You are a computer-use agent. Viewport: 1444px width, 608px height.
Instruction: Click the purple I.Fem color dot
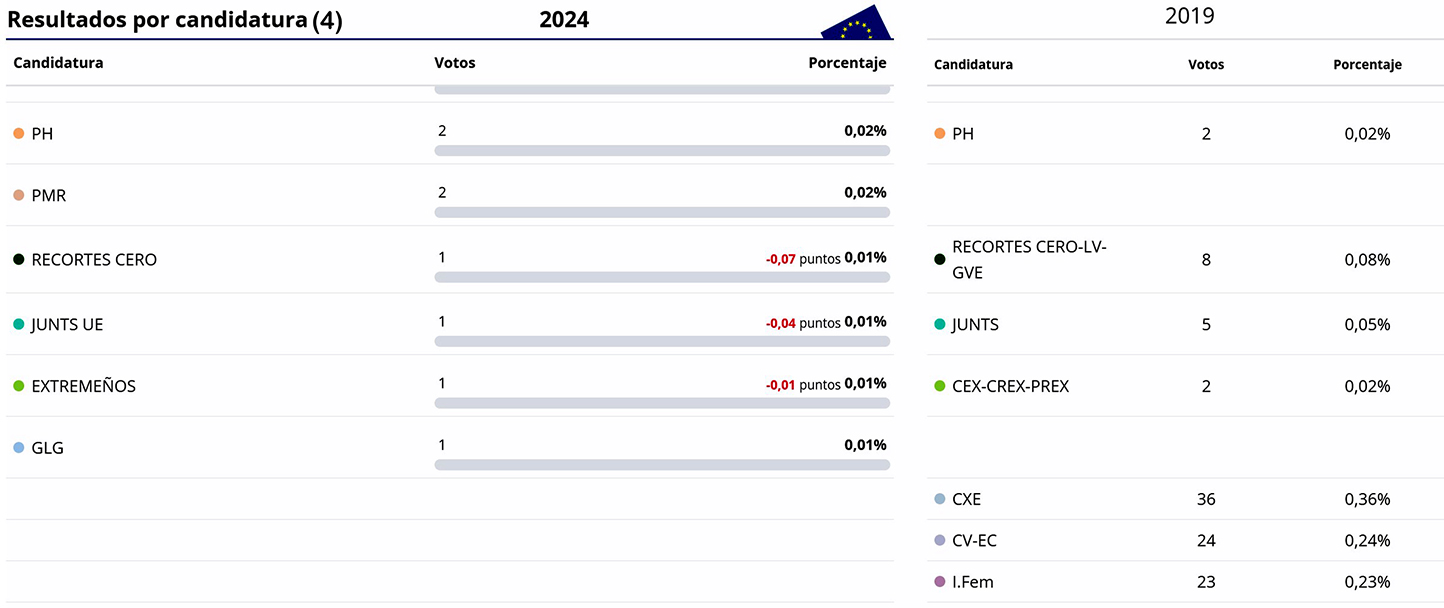[x=939, y=582]
